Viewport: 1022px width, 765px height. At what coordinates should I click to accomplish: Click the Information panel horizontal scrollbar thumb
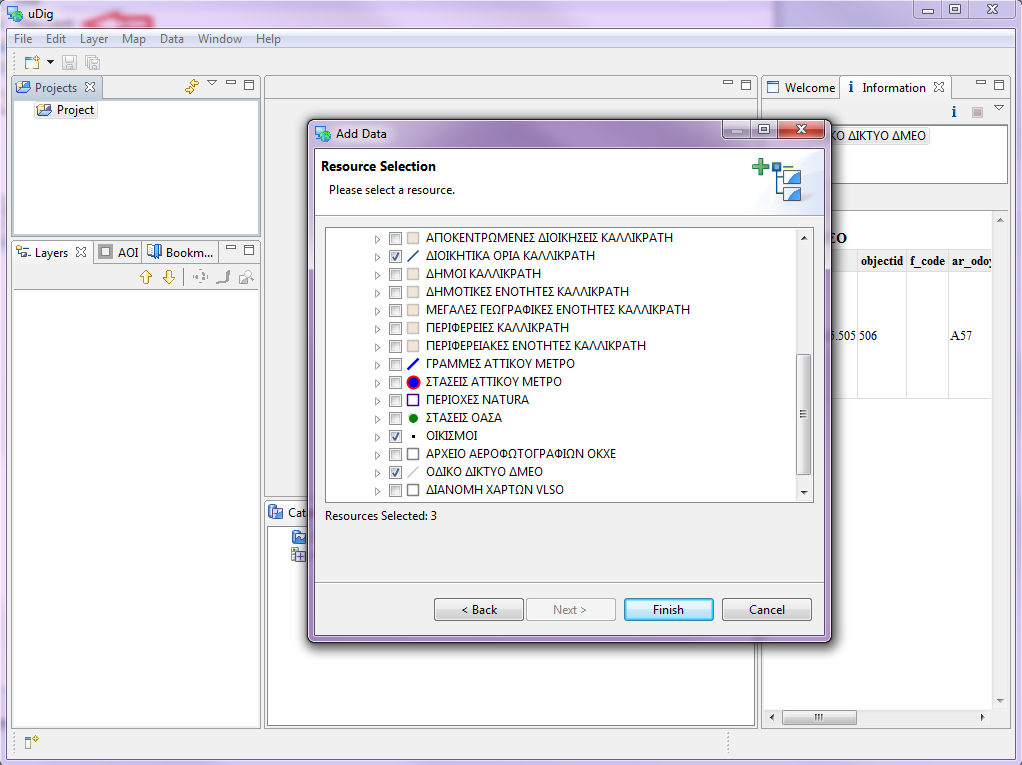tap(819, 717)
